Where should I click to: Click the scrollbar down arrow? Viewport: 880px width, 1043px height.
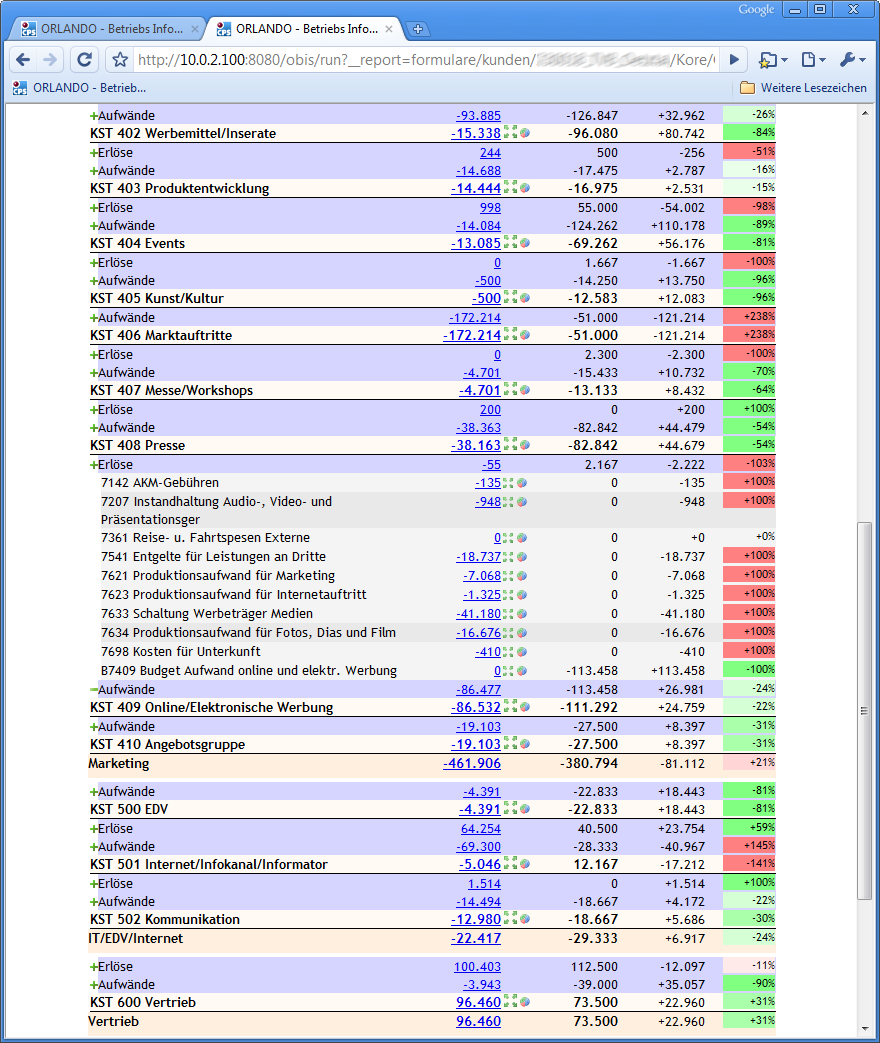864,1028
